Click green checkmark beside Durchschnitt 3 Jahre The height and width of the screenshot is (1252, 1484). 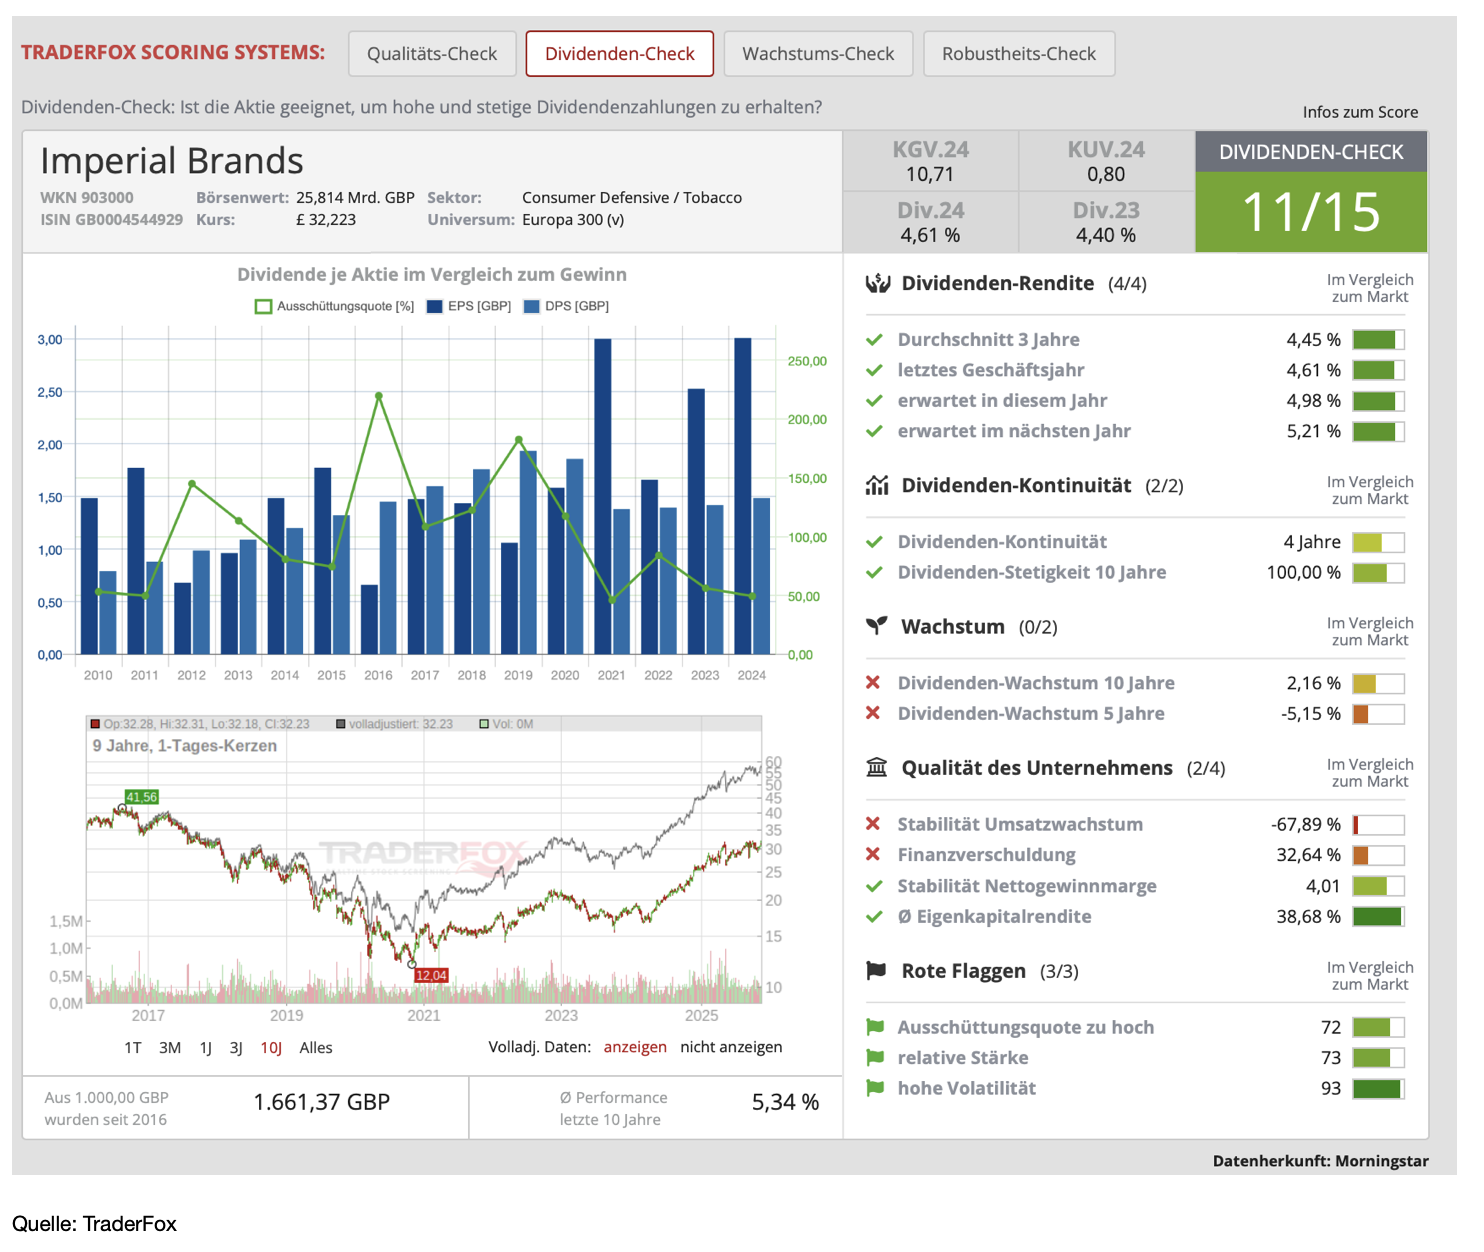(874, 340)
